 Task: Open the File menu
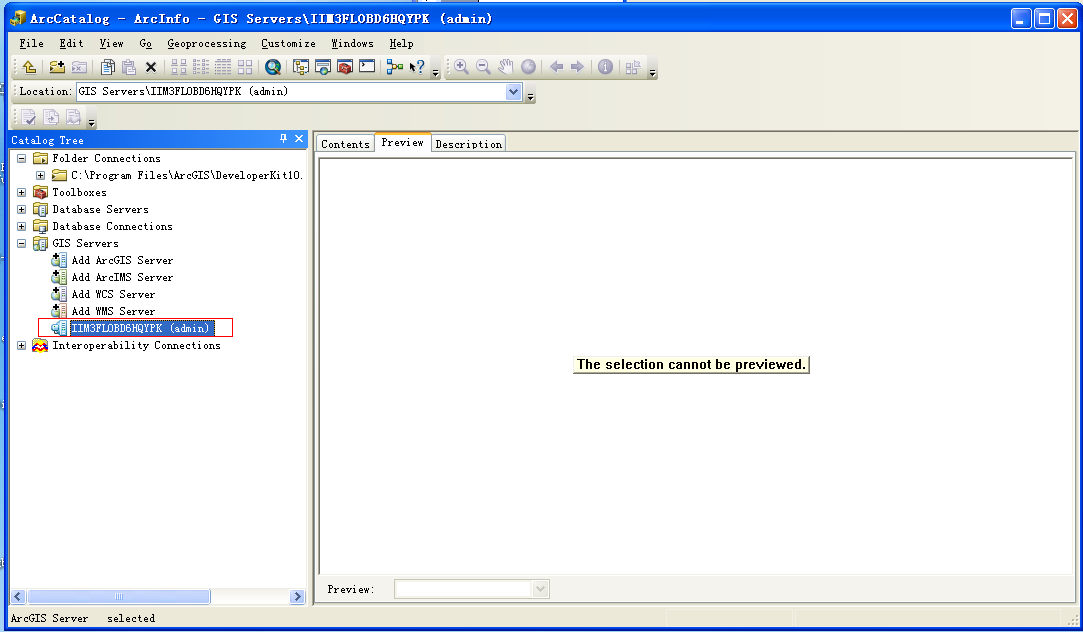(x=31, y=44)
